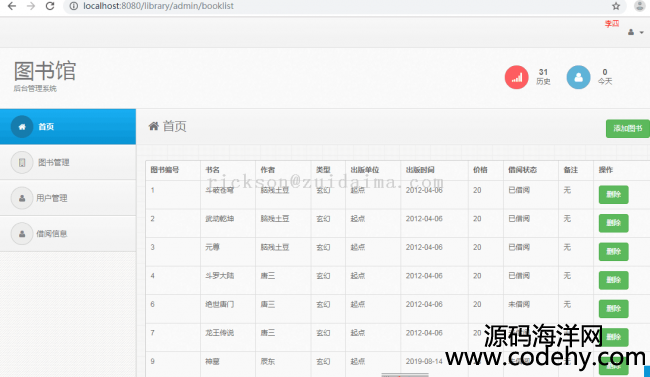
Task: Click the site info icon in address bar
Action: [x=73, y=6]
